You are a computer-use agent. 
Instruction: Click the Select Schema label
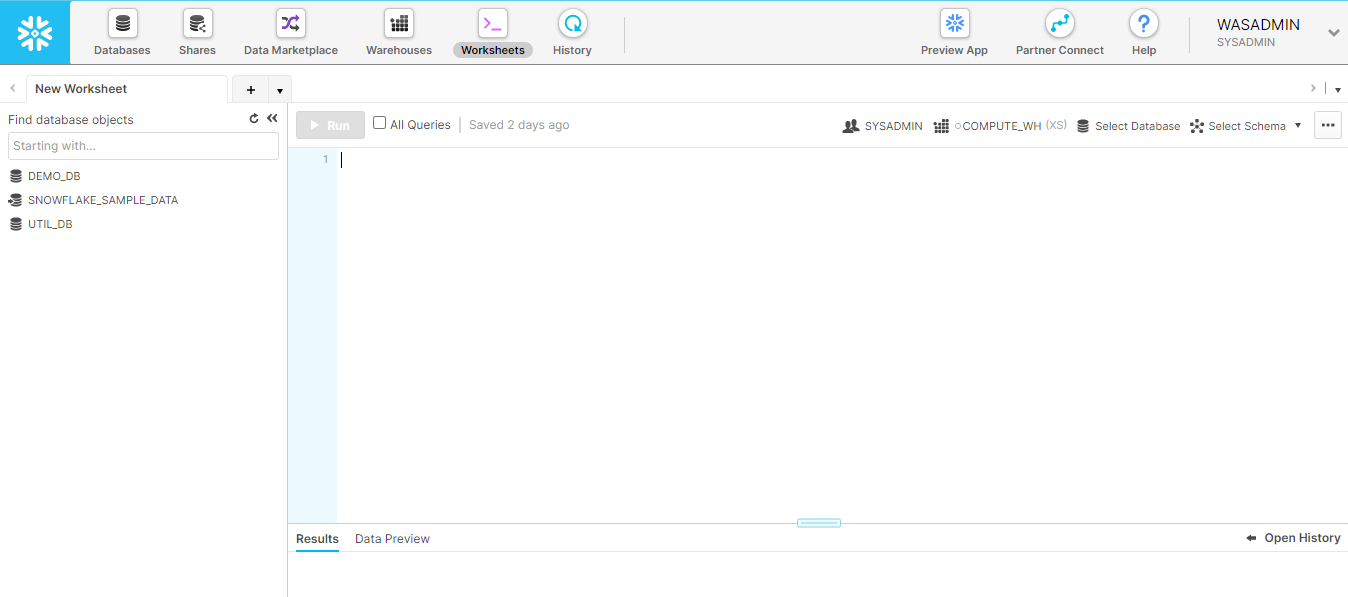[x=1247, y=126]
